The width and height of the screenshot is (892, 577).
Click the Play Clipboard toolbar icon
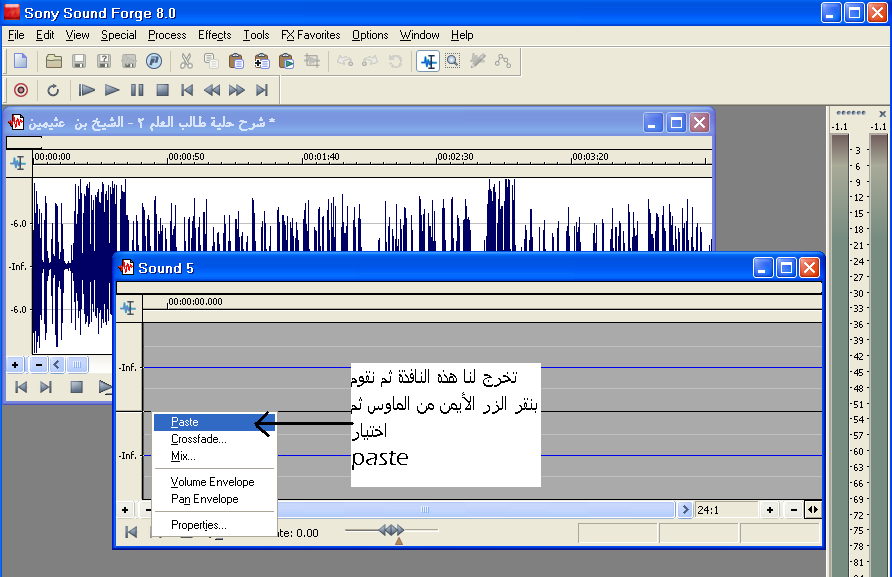286,61
